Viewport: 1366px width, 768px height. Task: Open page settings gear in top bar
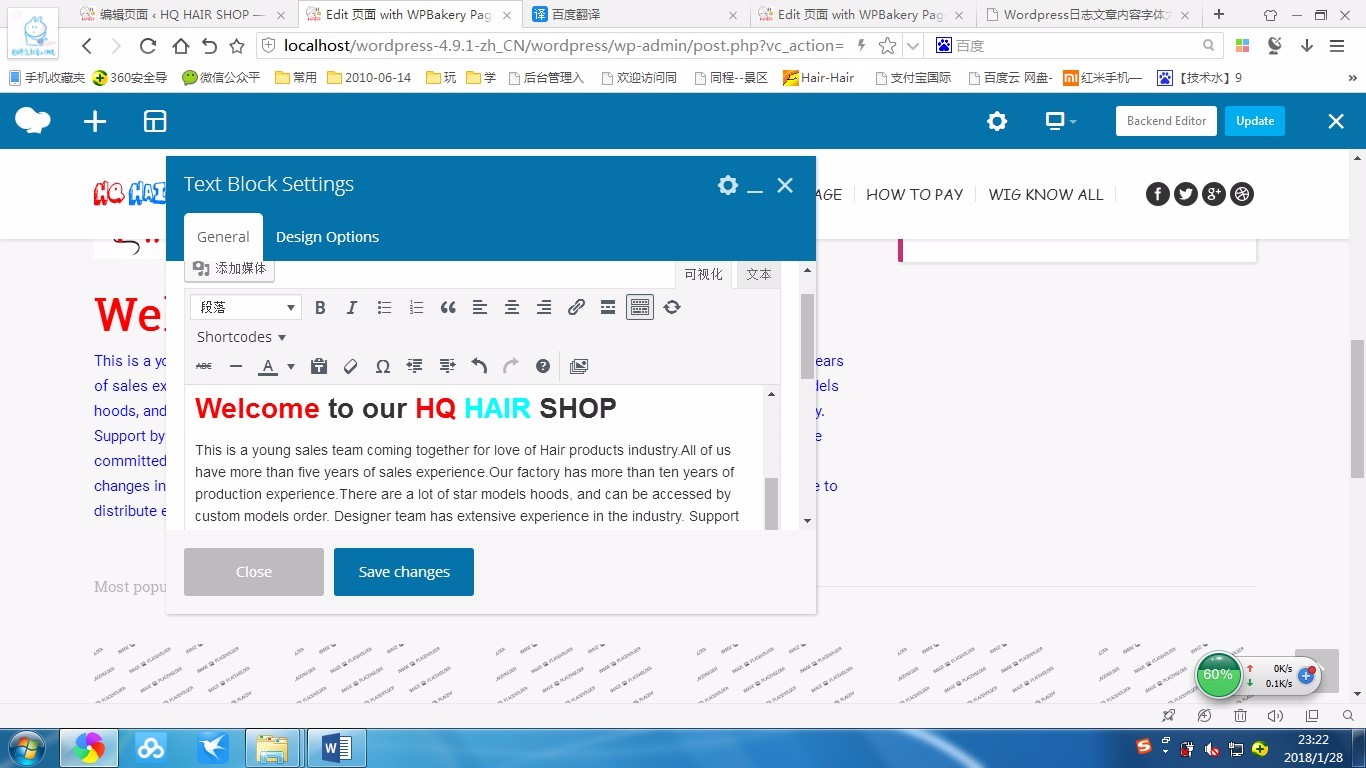point(997,121)
